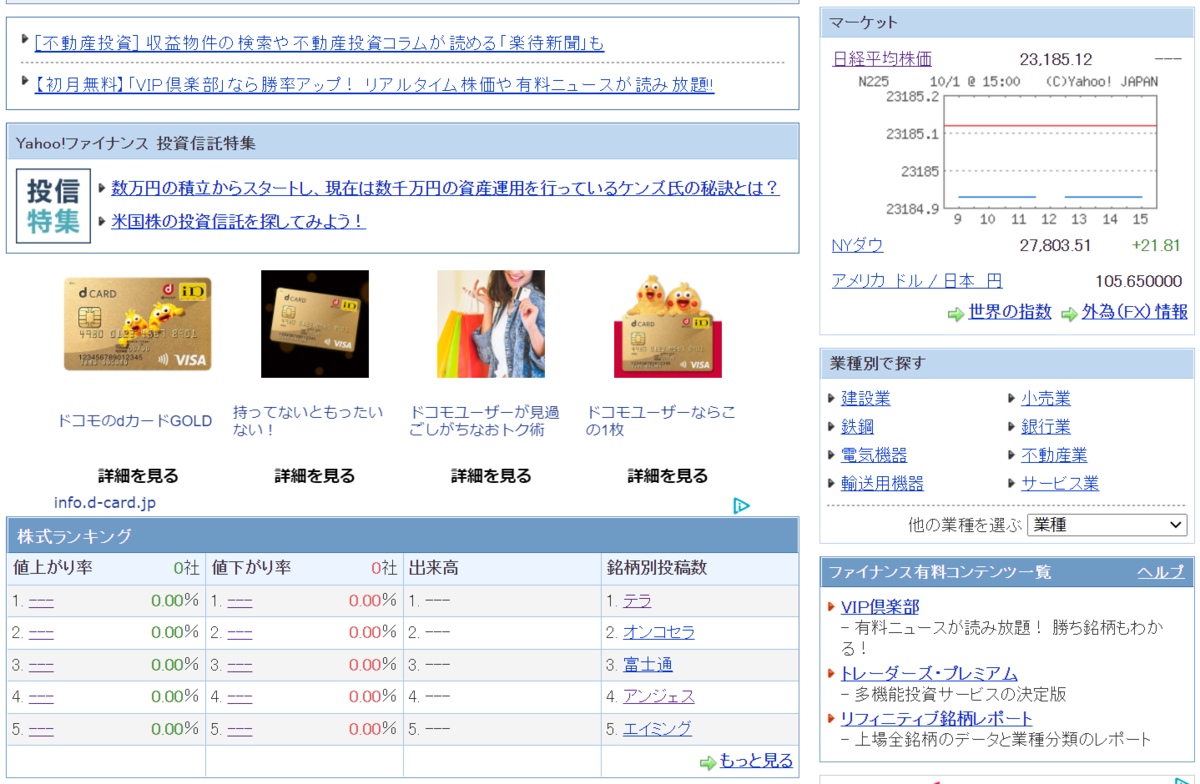Click the blue arrow bullet beside 建設業
1200x784 pixels.
831,398
